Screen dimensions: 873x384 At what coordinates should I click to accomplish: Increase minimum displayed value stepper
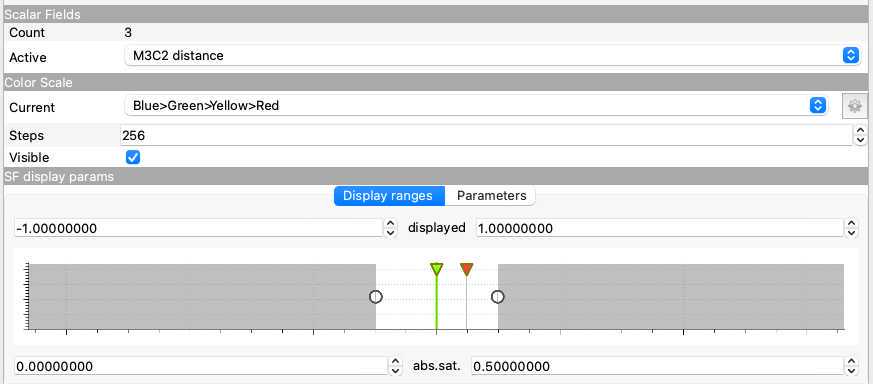tap(391, 224)
